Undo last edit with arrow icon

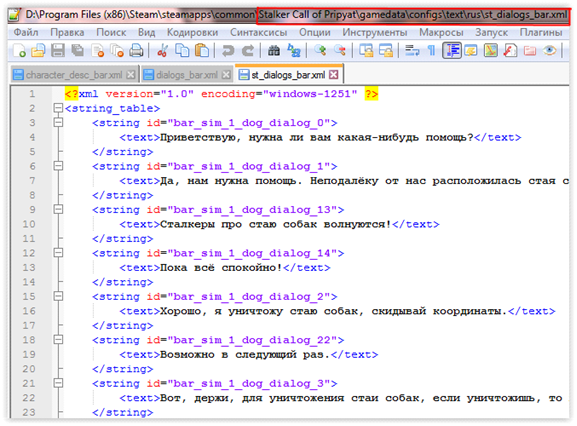pos(228,50)
